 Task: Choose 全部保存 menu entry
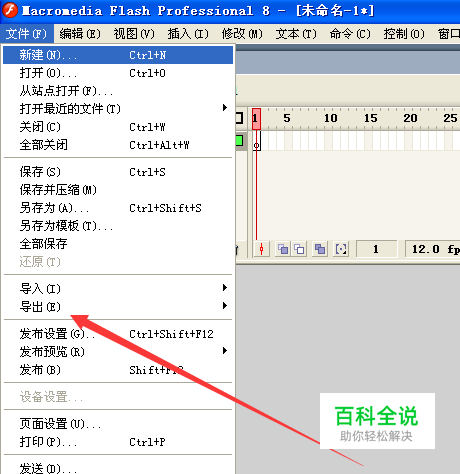[118, 244]
